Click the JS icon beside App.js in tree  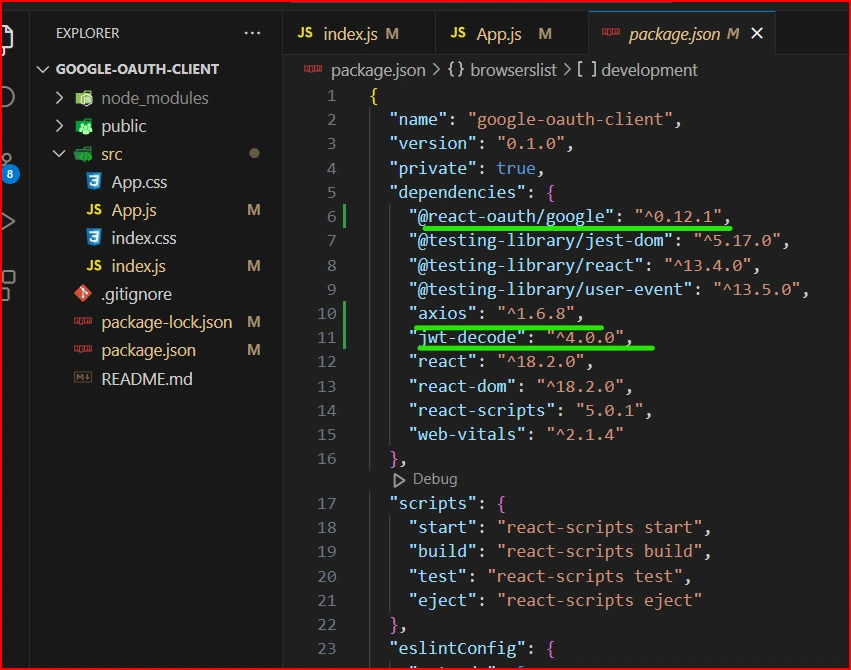[94, 209]
